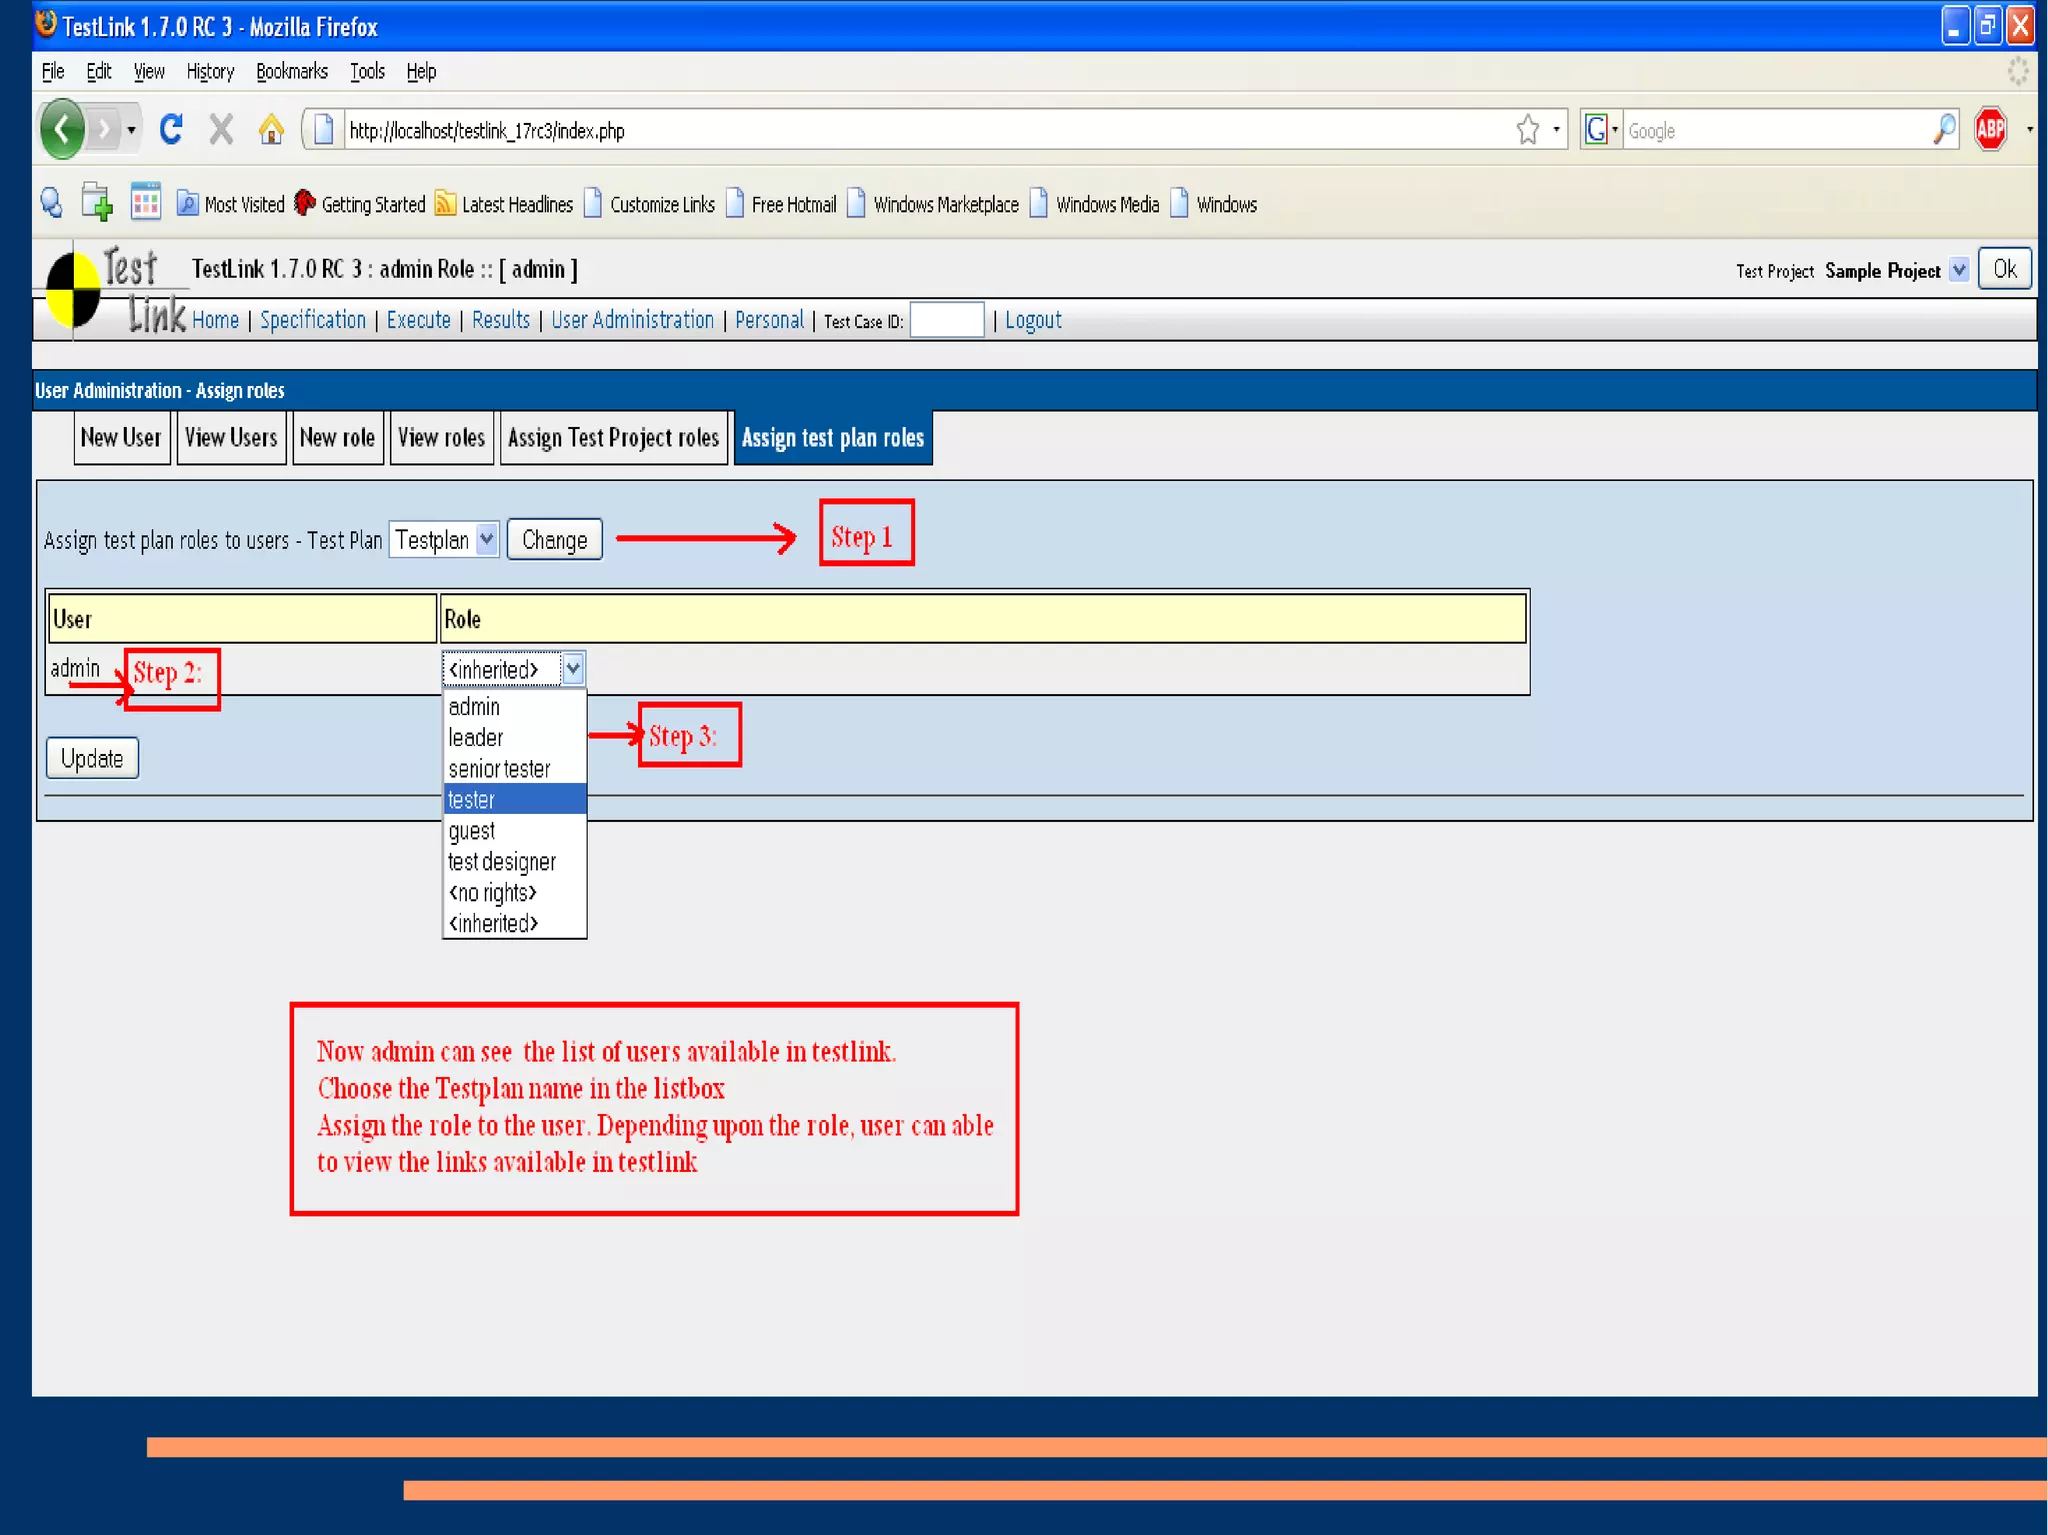
Task: Open the Edit menu
Action: (98, 71)
